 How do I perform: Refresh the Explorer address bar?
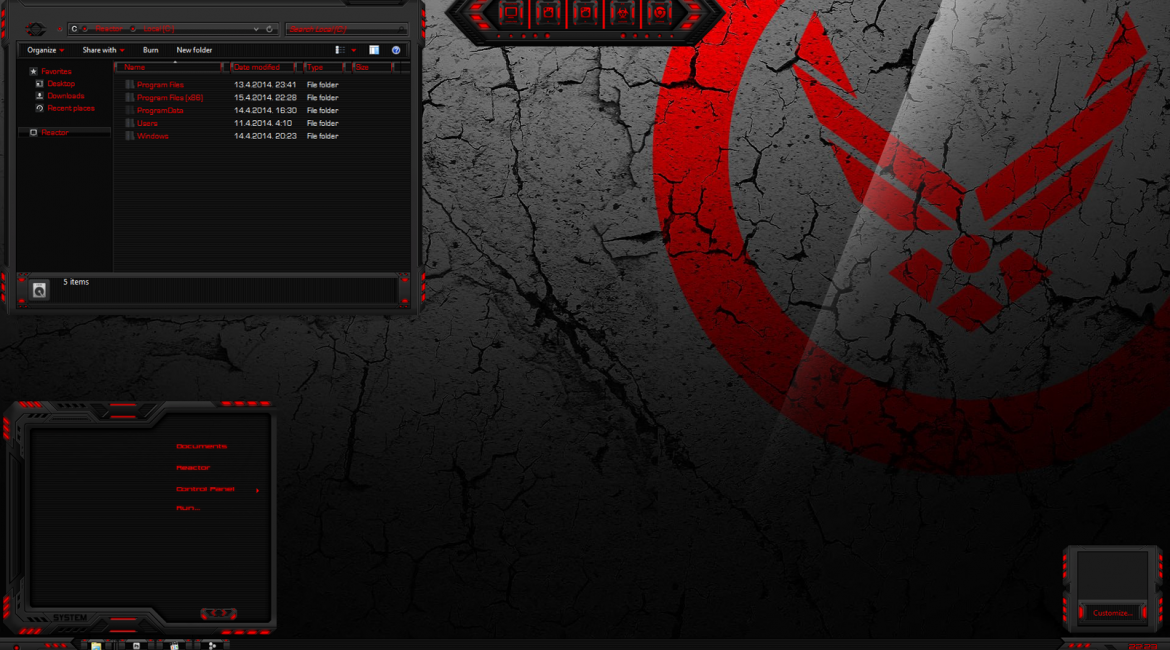tap(269, 29)
